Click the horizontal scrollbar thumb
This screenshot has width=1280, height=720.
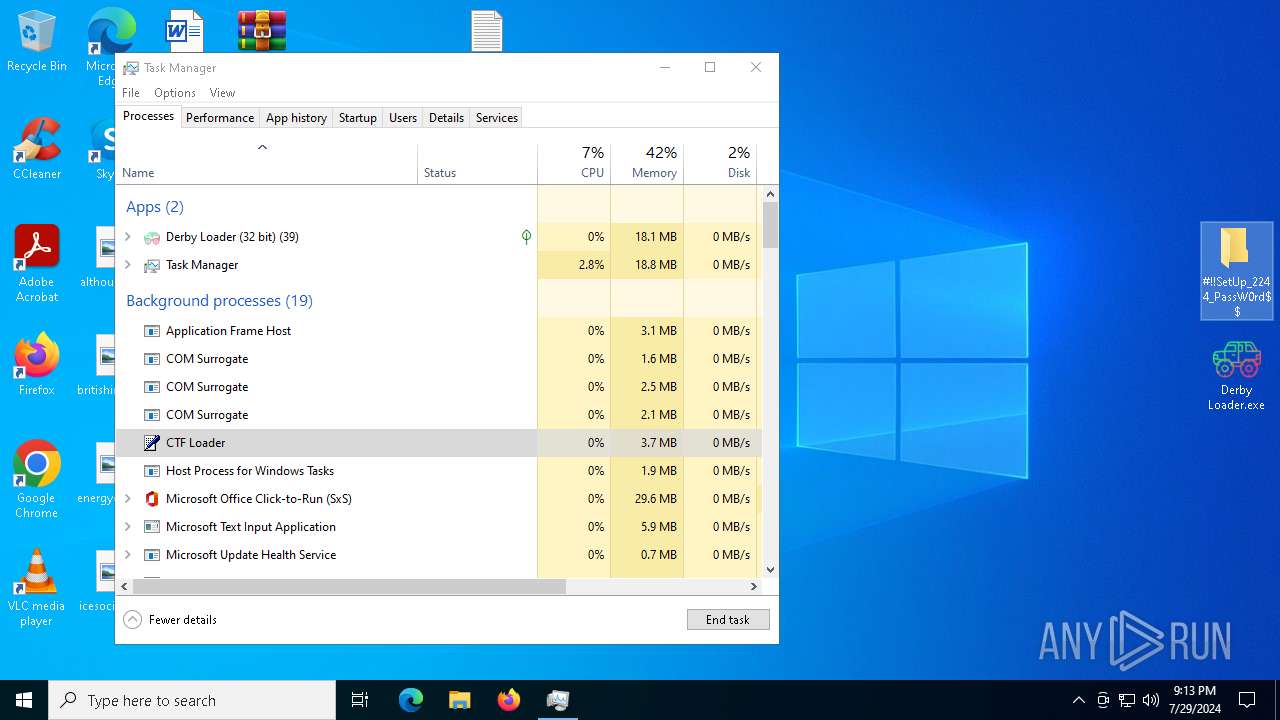tap(349, 587)
